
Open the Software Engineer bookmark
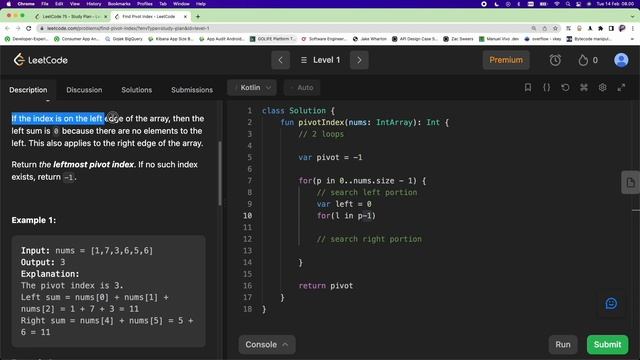point(324,39)
